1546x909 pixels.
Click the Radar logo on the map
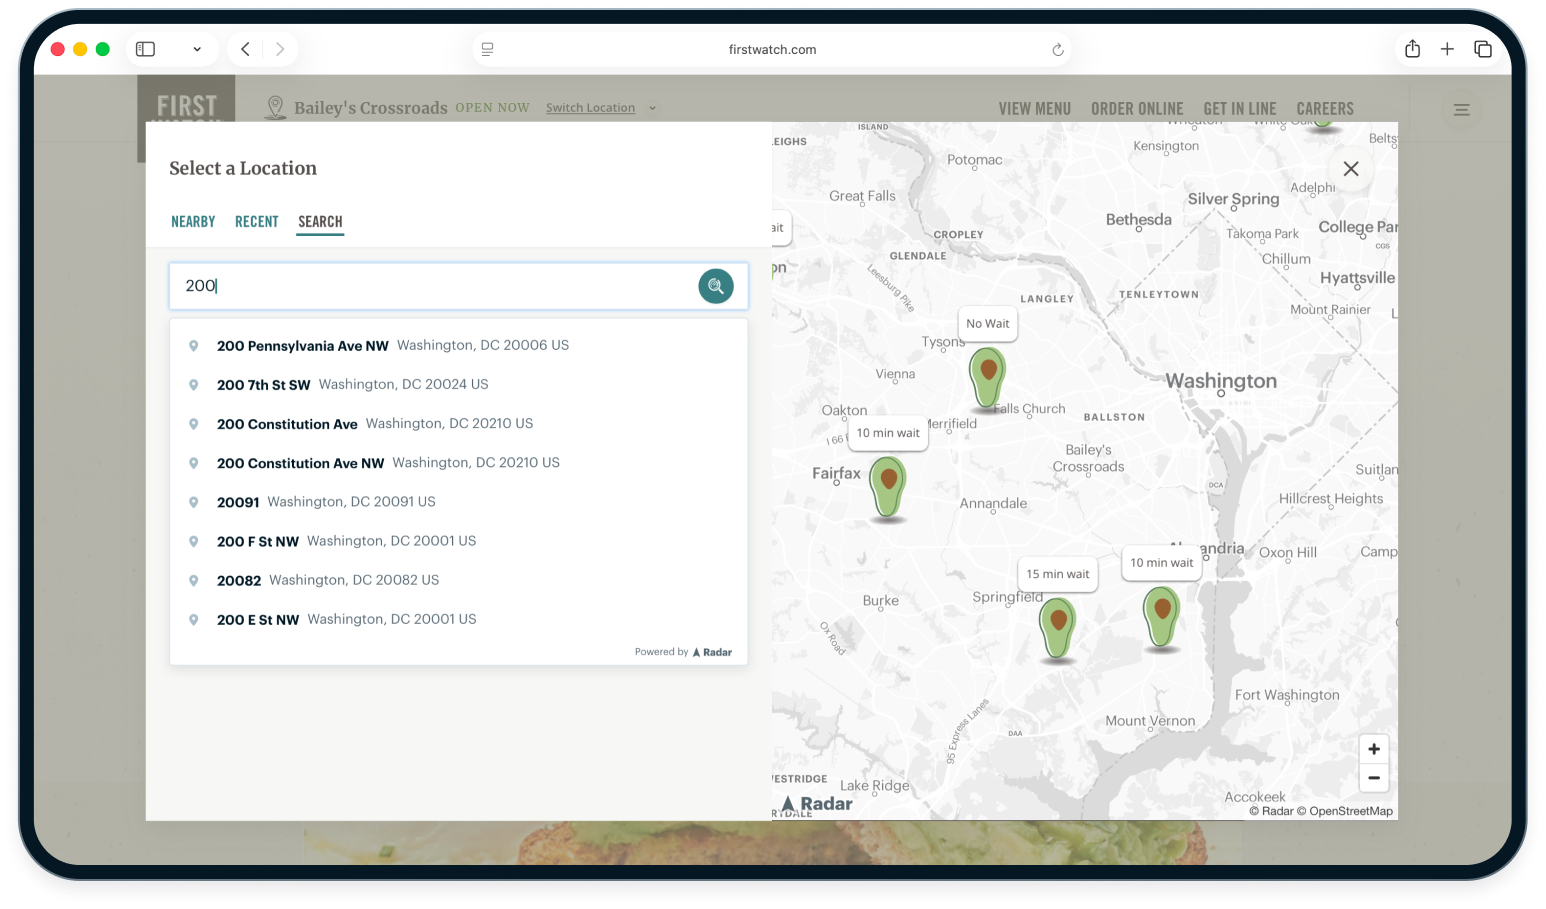(x=817, y=803)
